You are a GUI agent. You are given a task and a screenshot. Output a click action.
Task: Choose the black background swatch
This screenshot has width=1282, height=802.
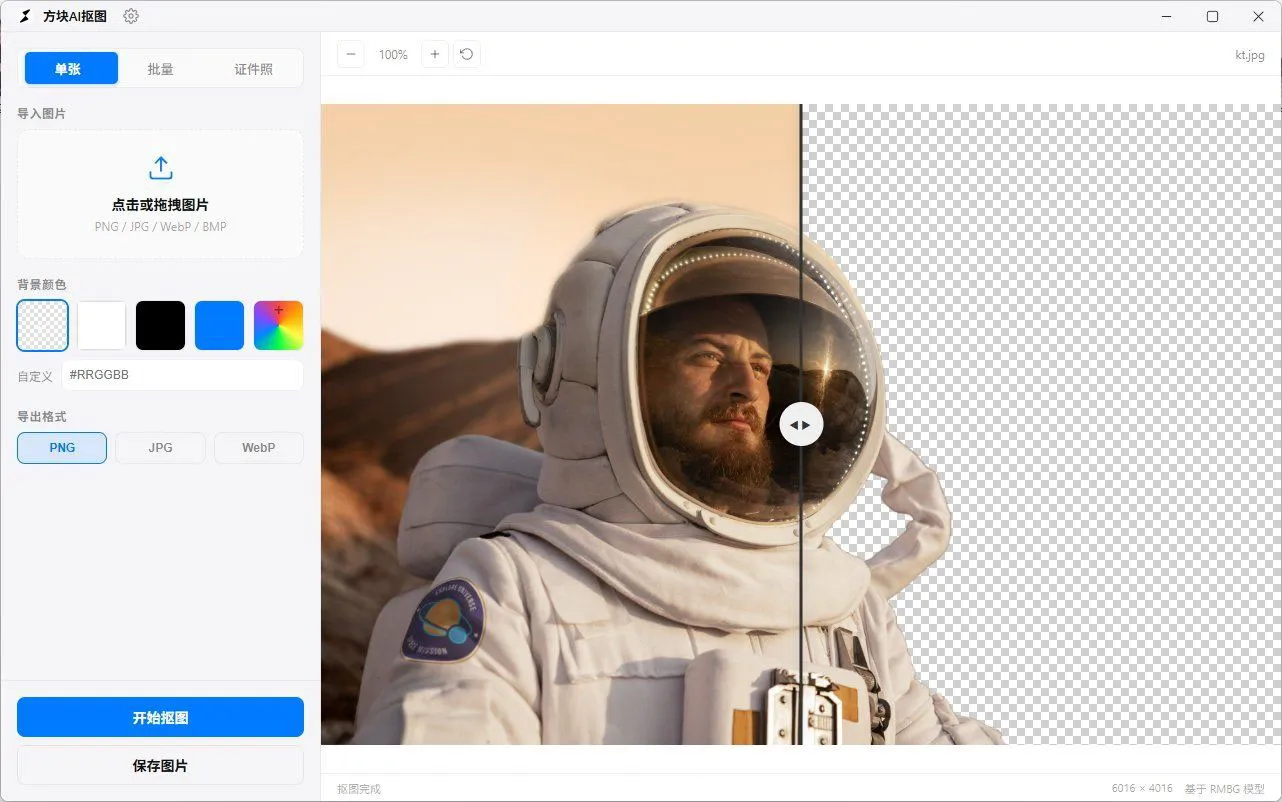pyautogui.click(x=161, y=325)
